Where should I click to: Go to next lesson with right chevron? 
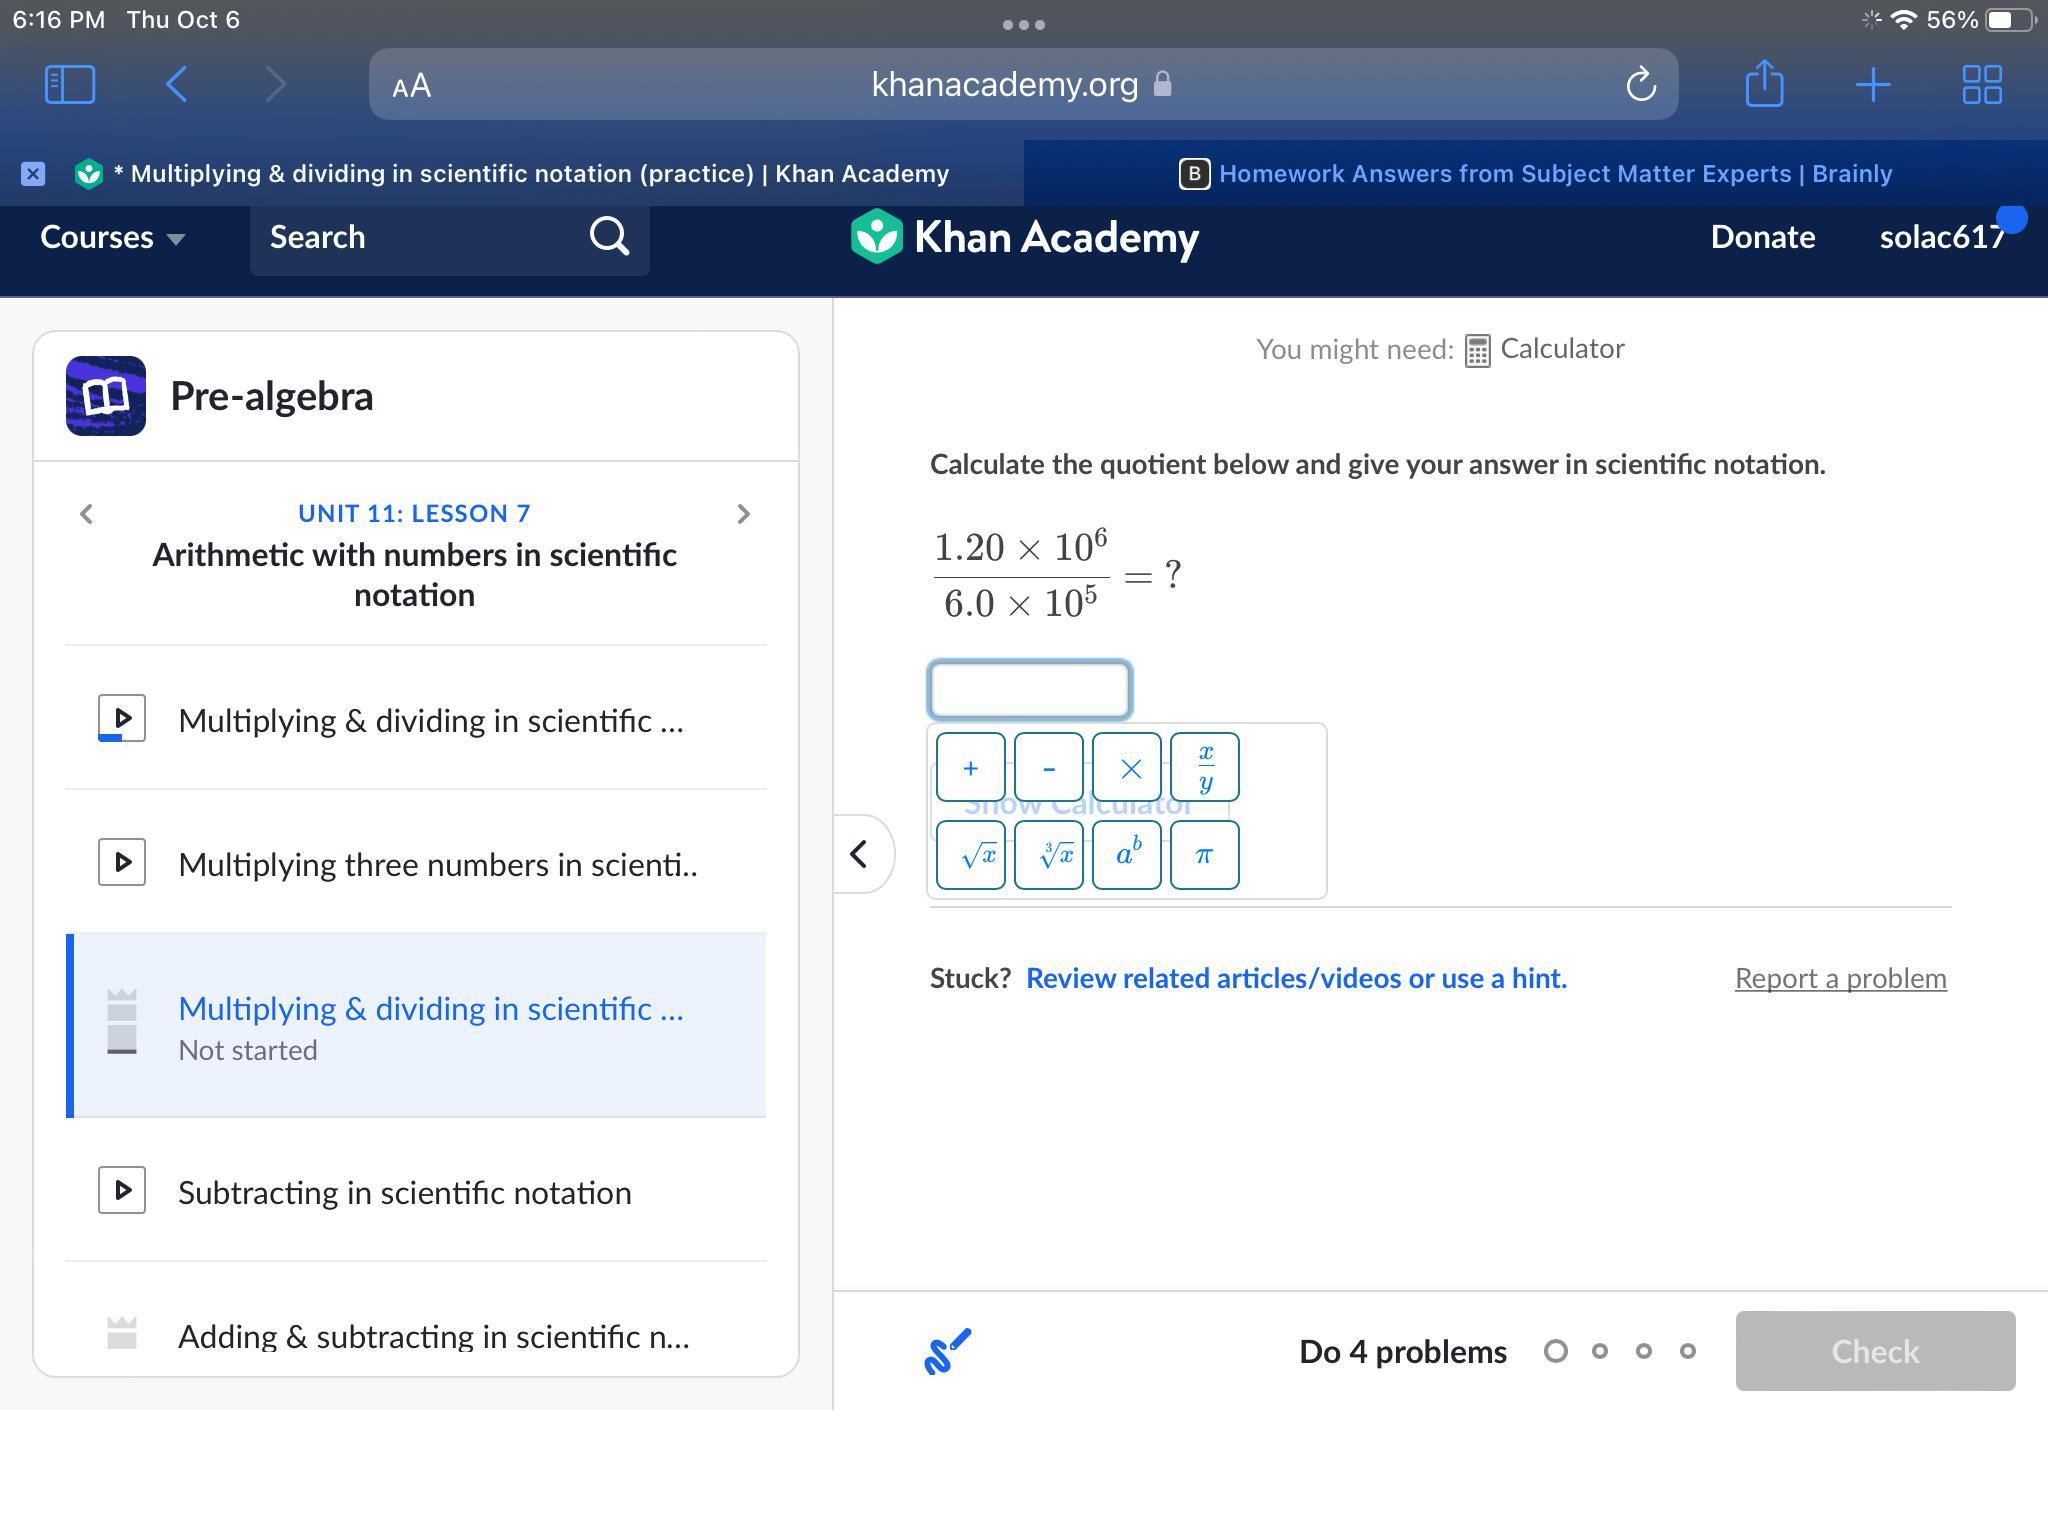(x=742, y=514)
